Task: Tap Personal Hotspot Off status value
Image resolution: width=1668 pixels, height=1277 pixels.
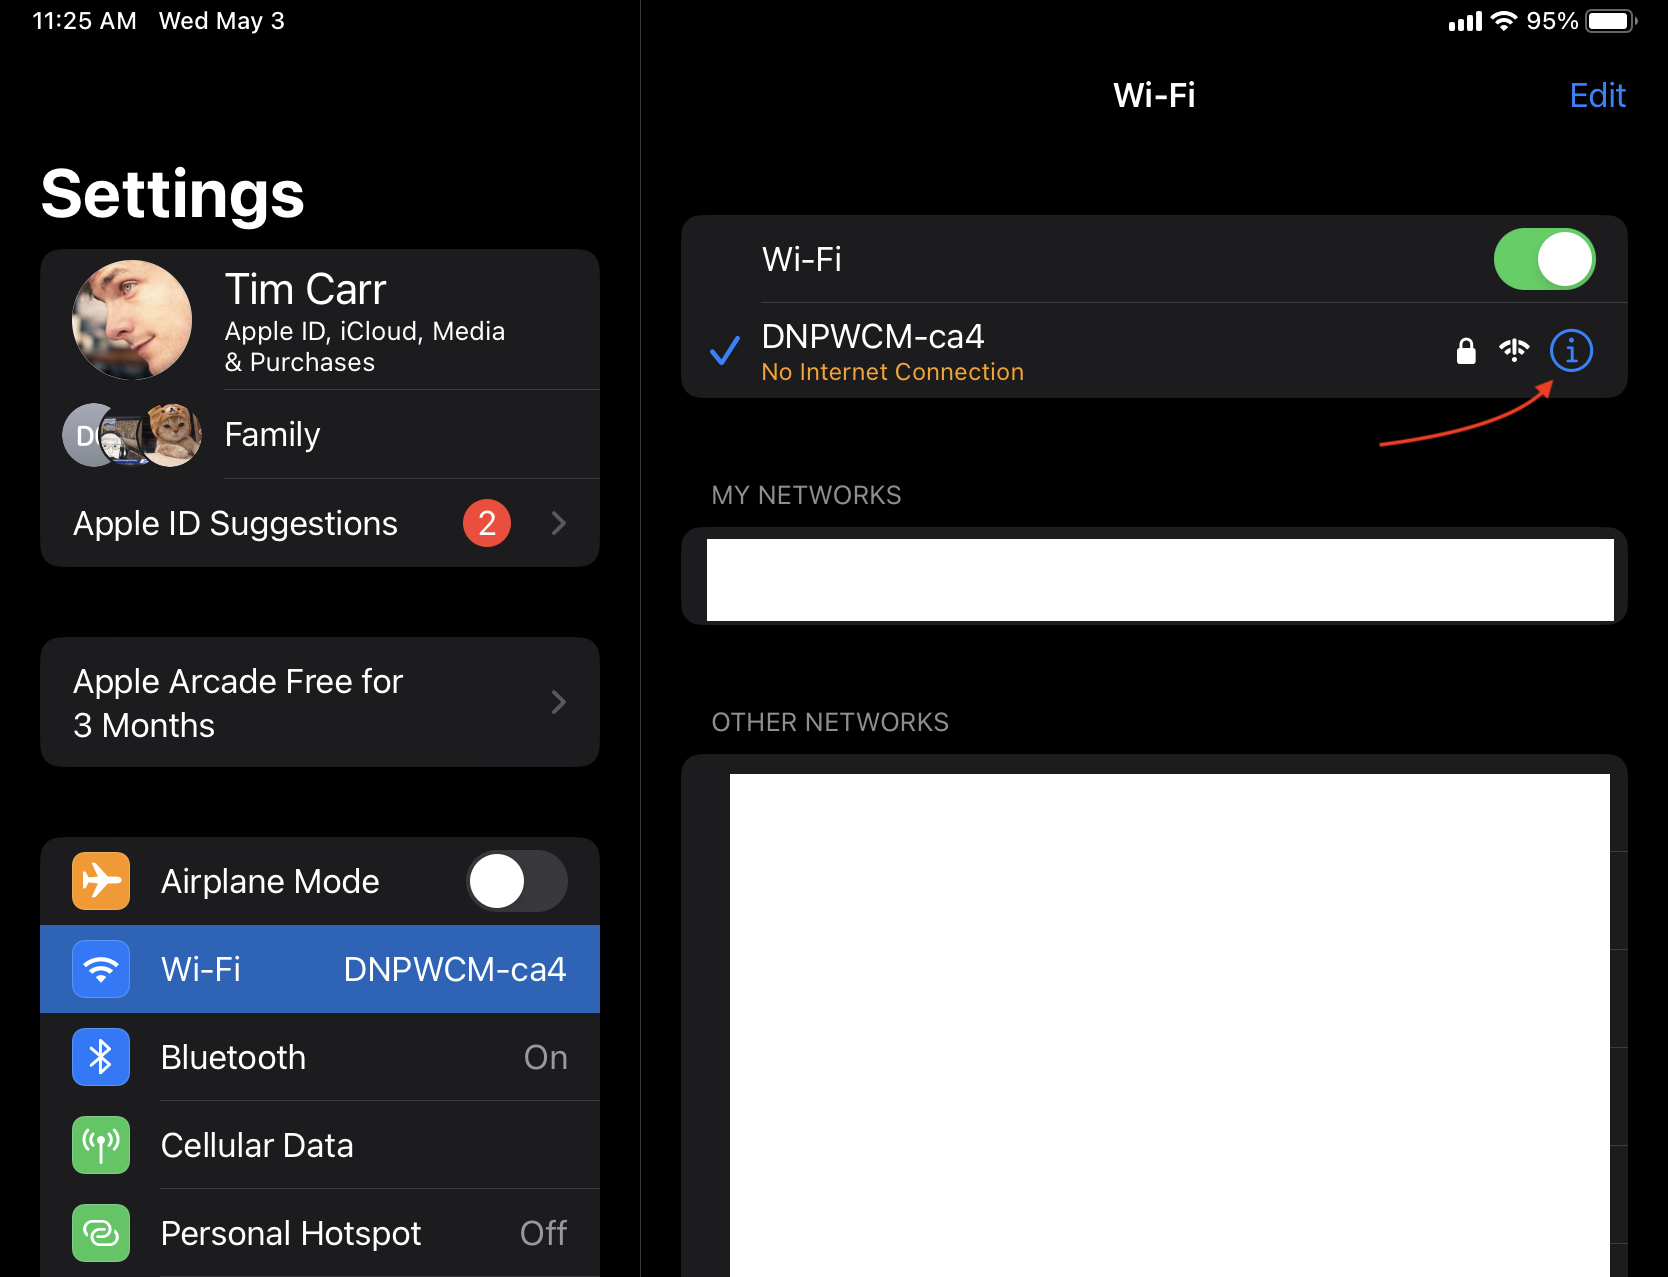Action: click(x=544, y=1233)
